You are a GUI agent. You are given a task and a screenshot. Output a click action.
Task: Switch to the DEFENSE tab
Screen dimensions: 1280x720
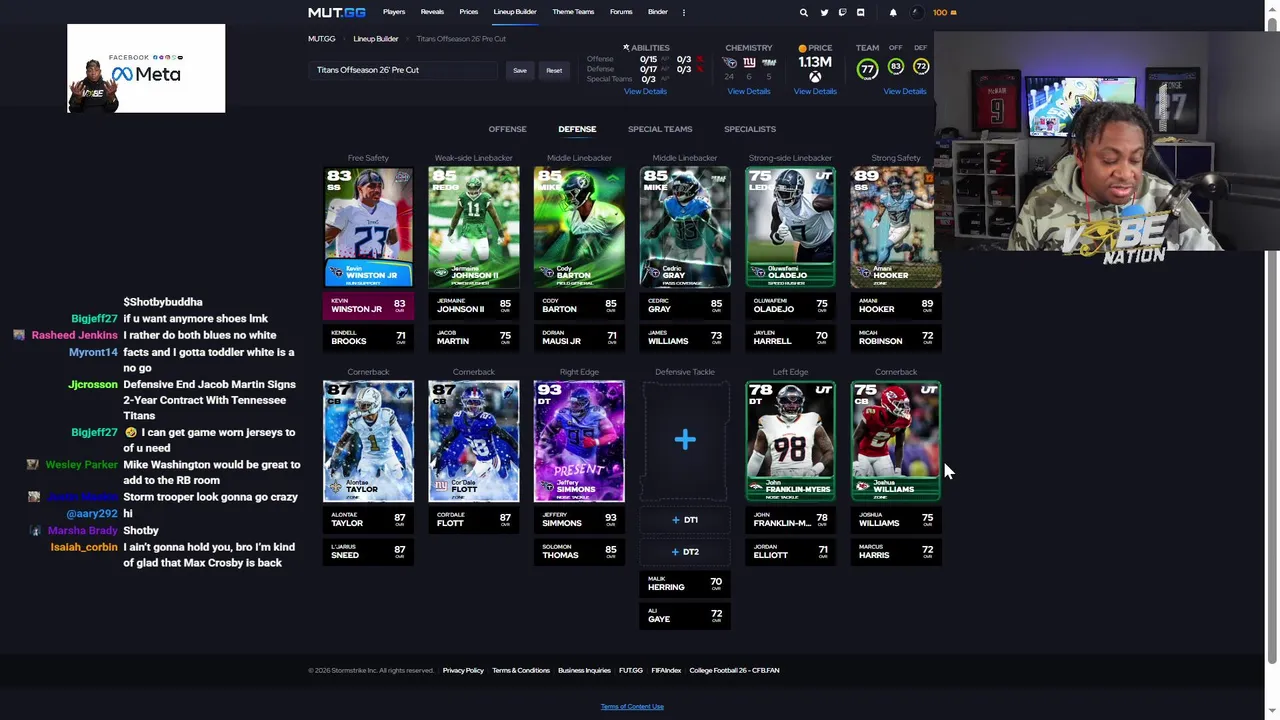(x=577, y=129)
